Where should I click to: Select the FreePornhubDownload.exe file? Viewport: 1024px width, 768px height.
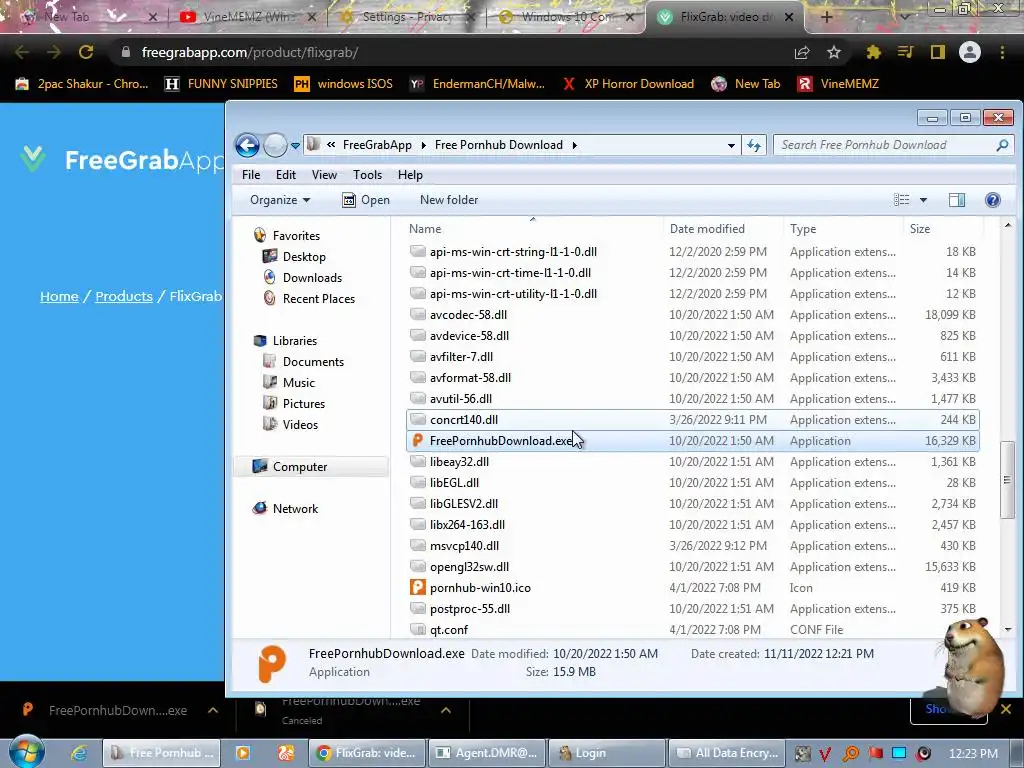tap(692, 441)
